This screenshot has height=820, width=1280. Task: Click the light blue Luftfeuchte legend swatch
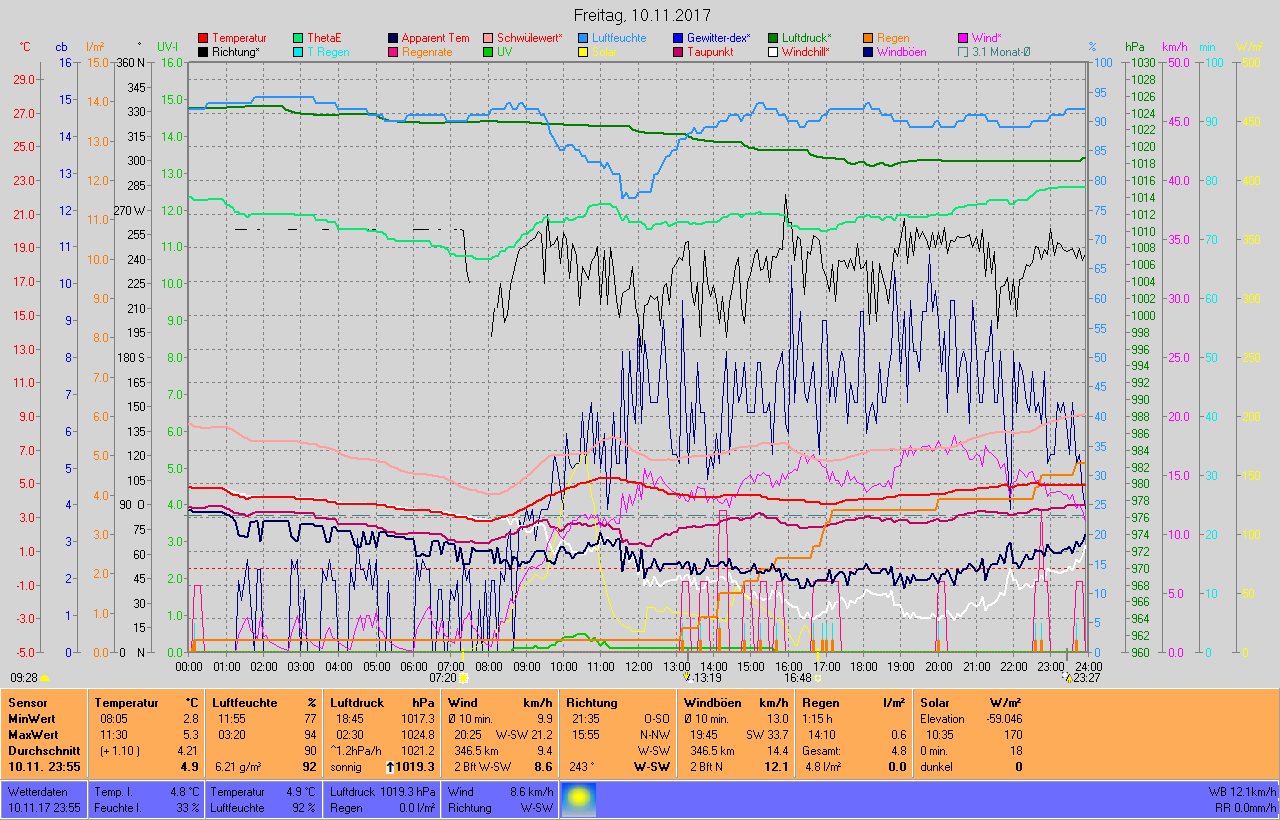pyautogui.click(x=584, y=38)
